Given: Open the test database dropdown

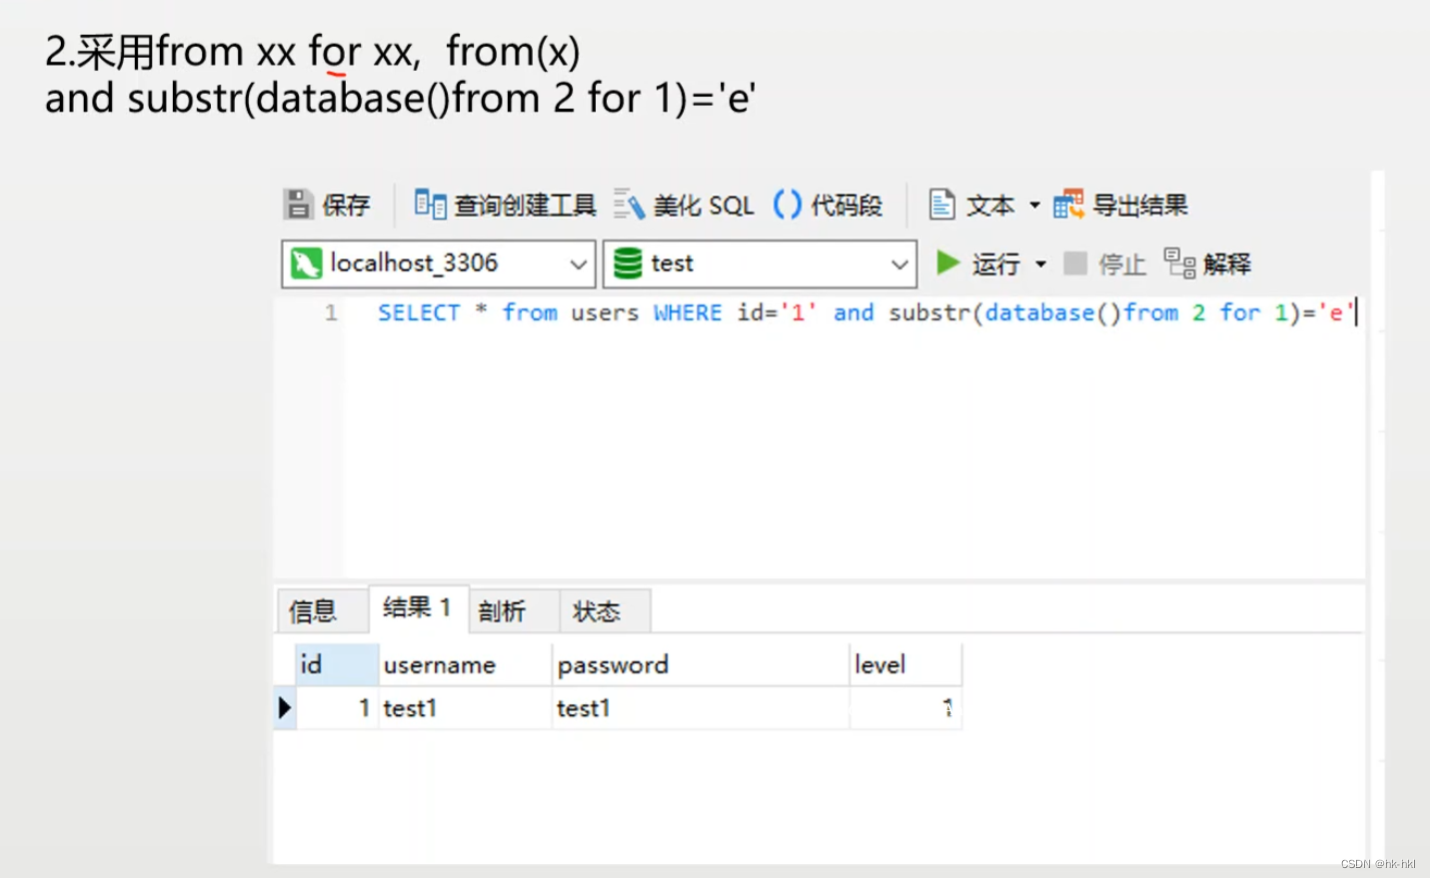Looking at the screenshot, I should point(899,265).
